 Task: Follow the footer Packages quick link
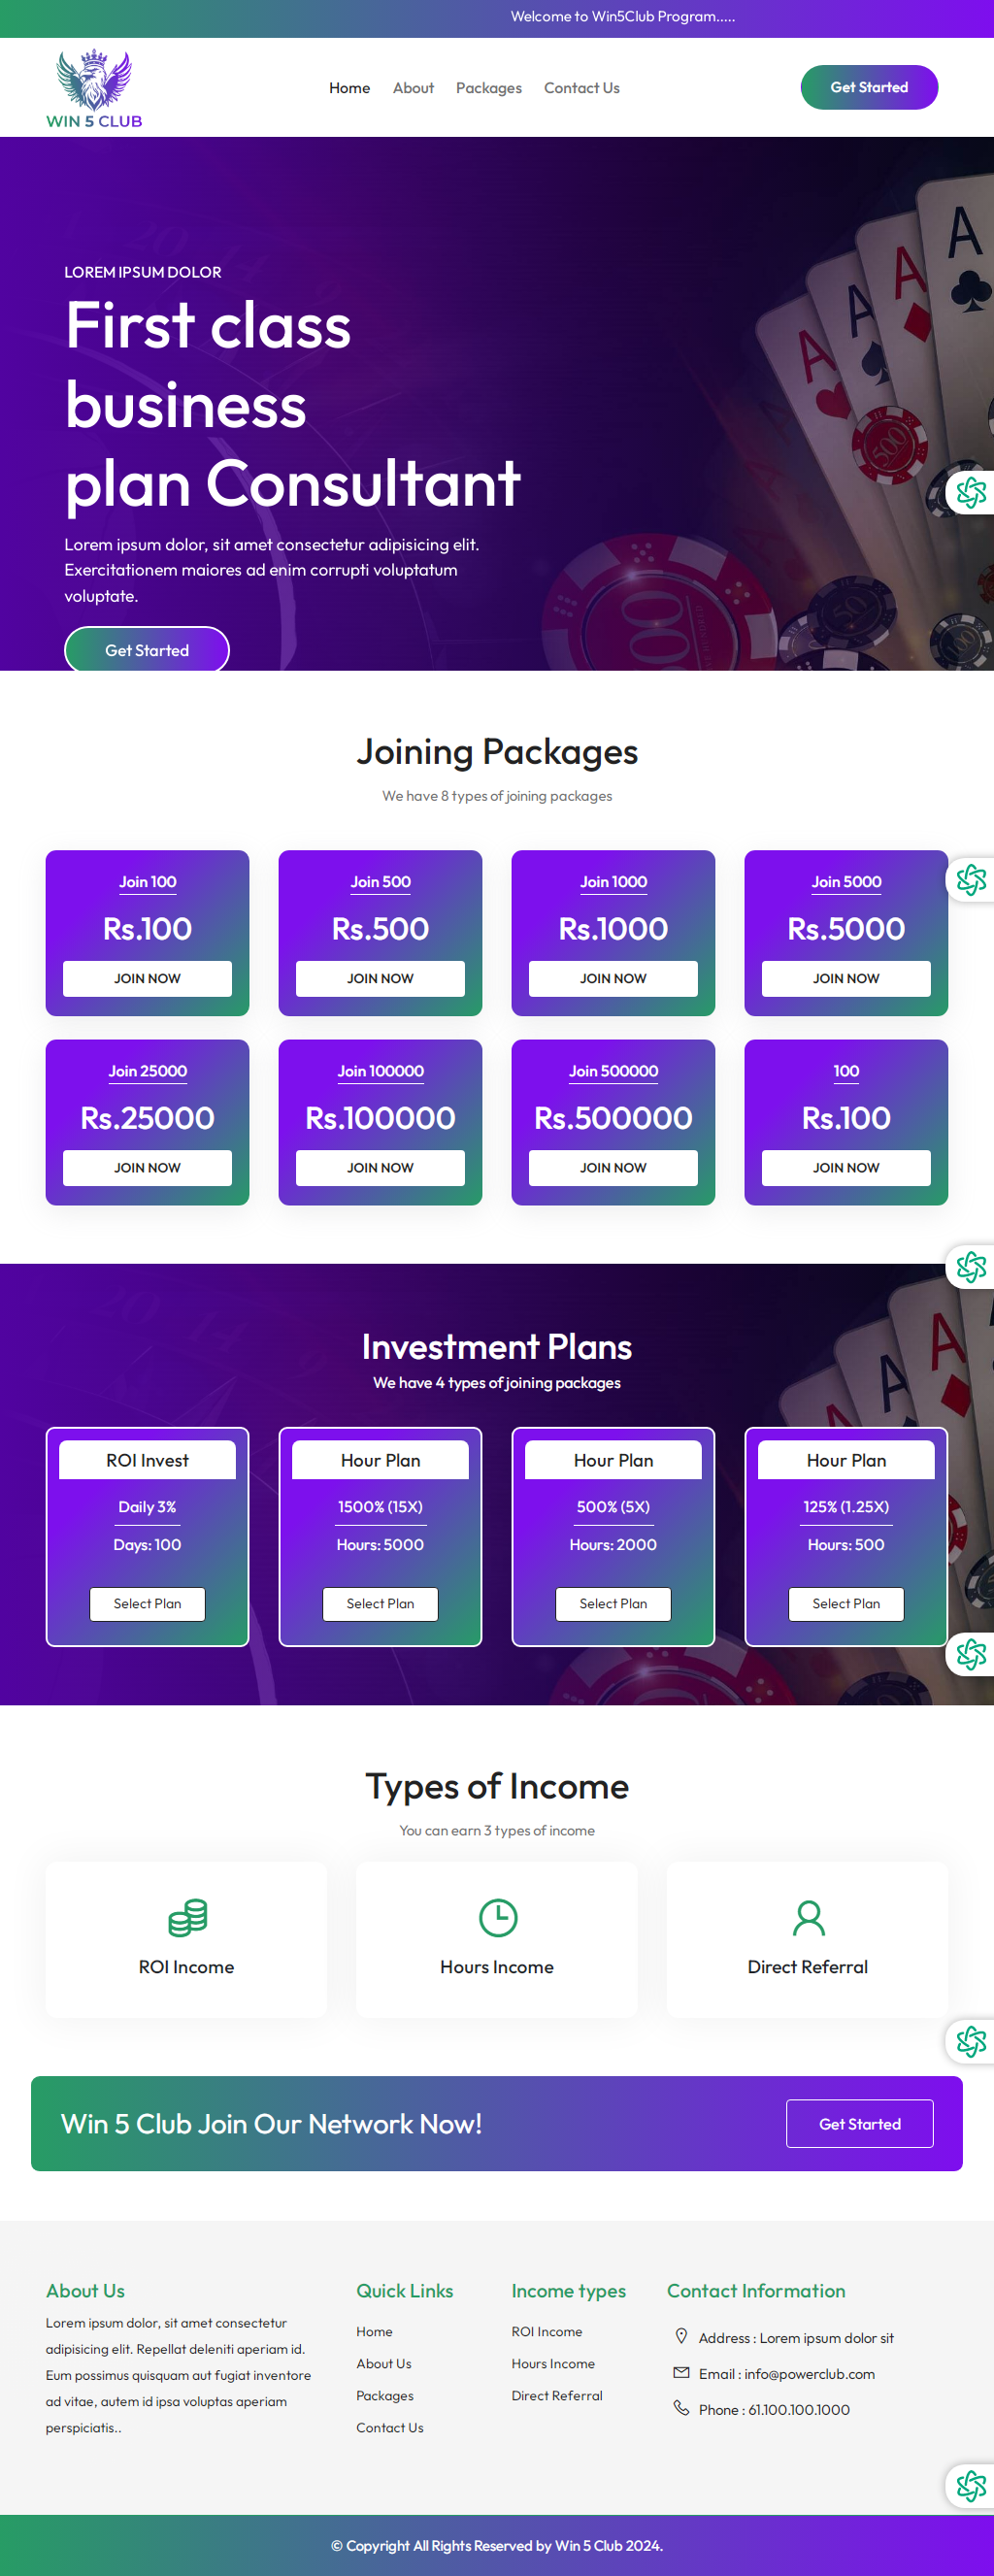[x=385, y=2395]
